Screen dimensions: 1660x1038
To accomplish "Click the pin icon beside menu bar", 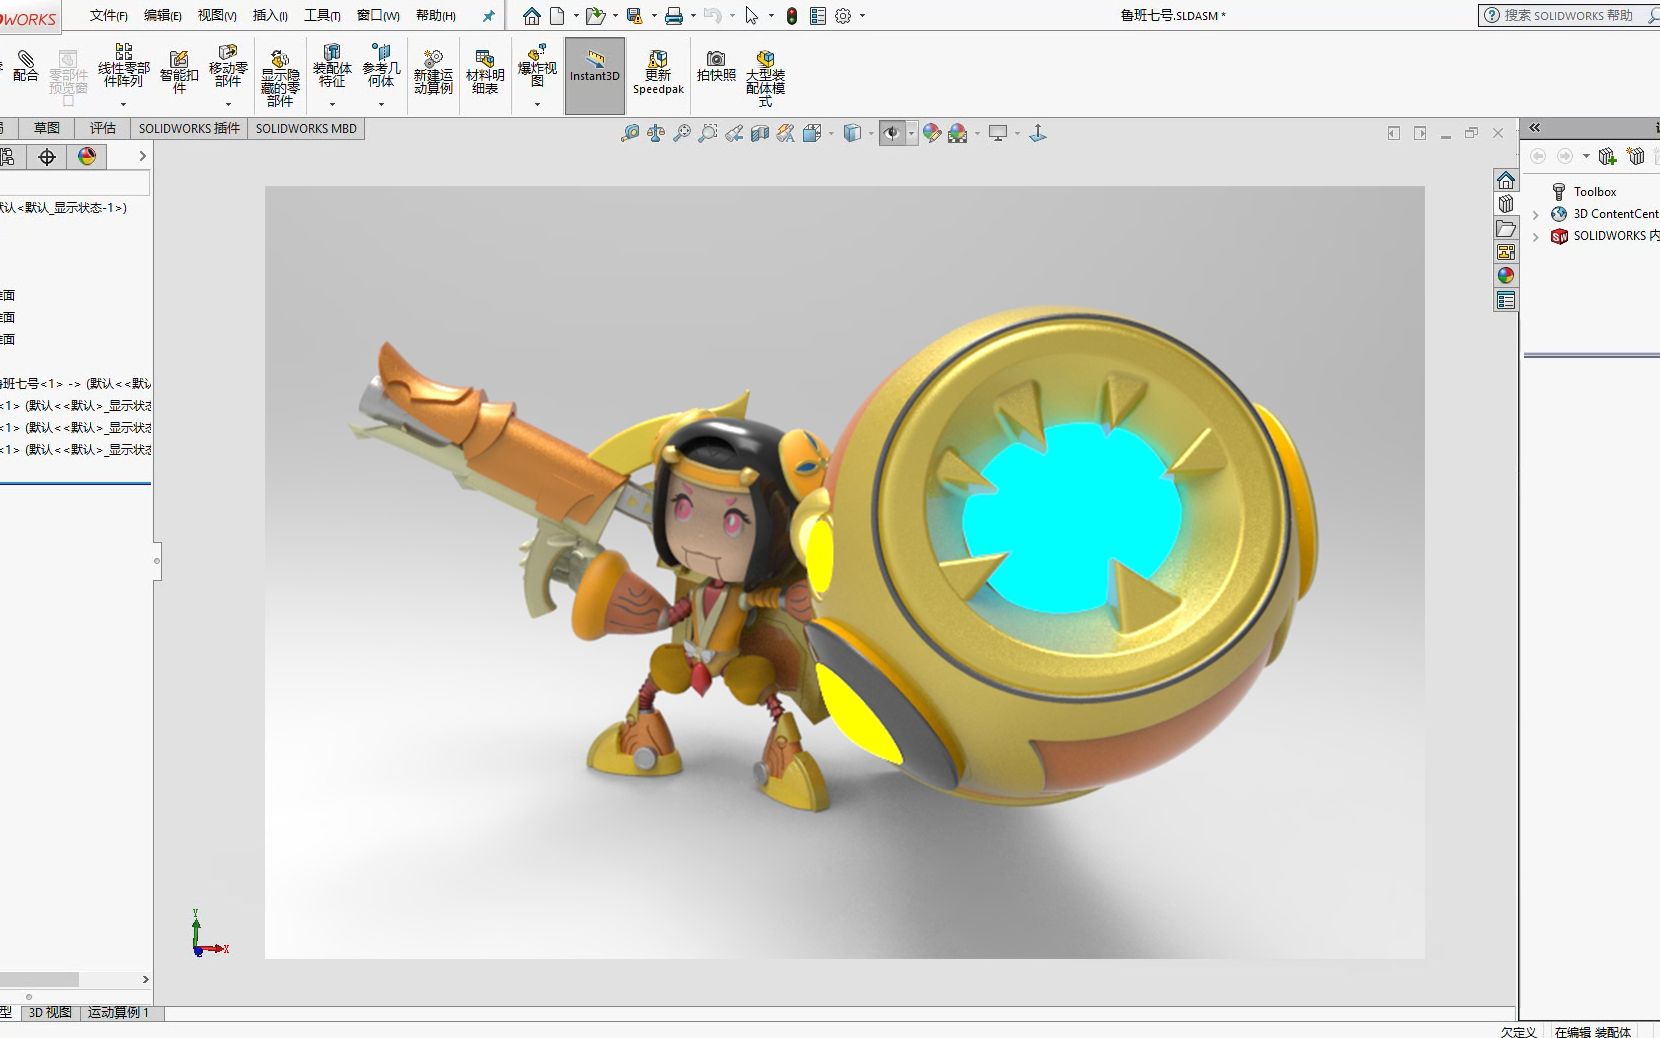I will pos(488,16).
